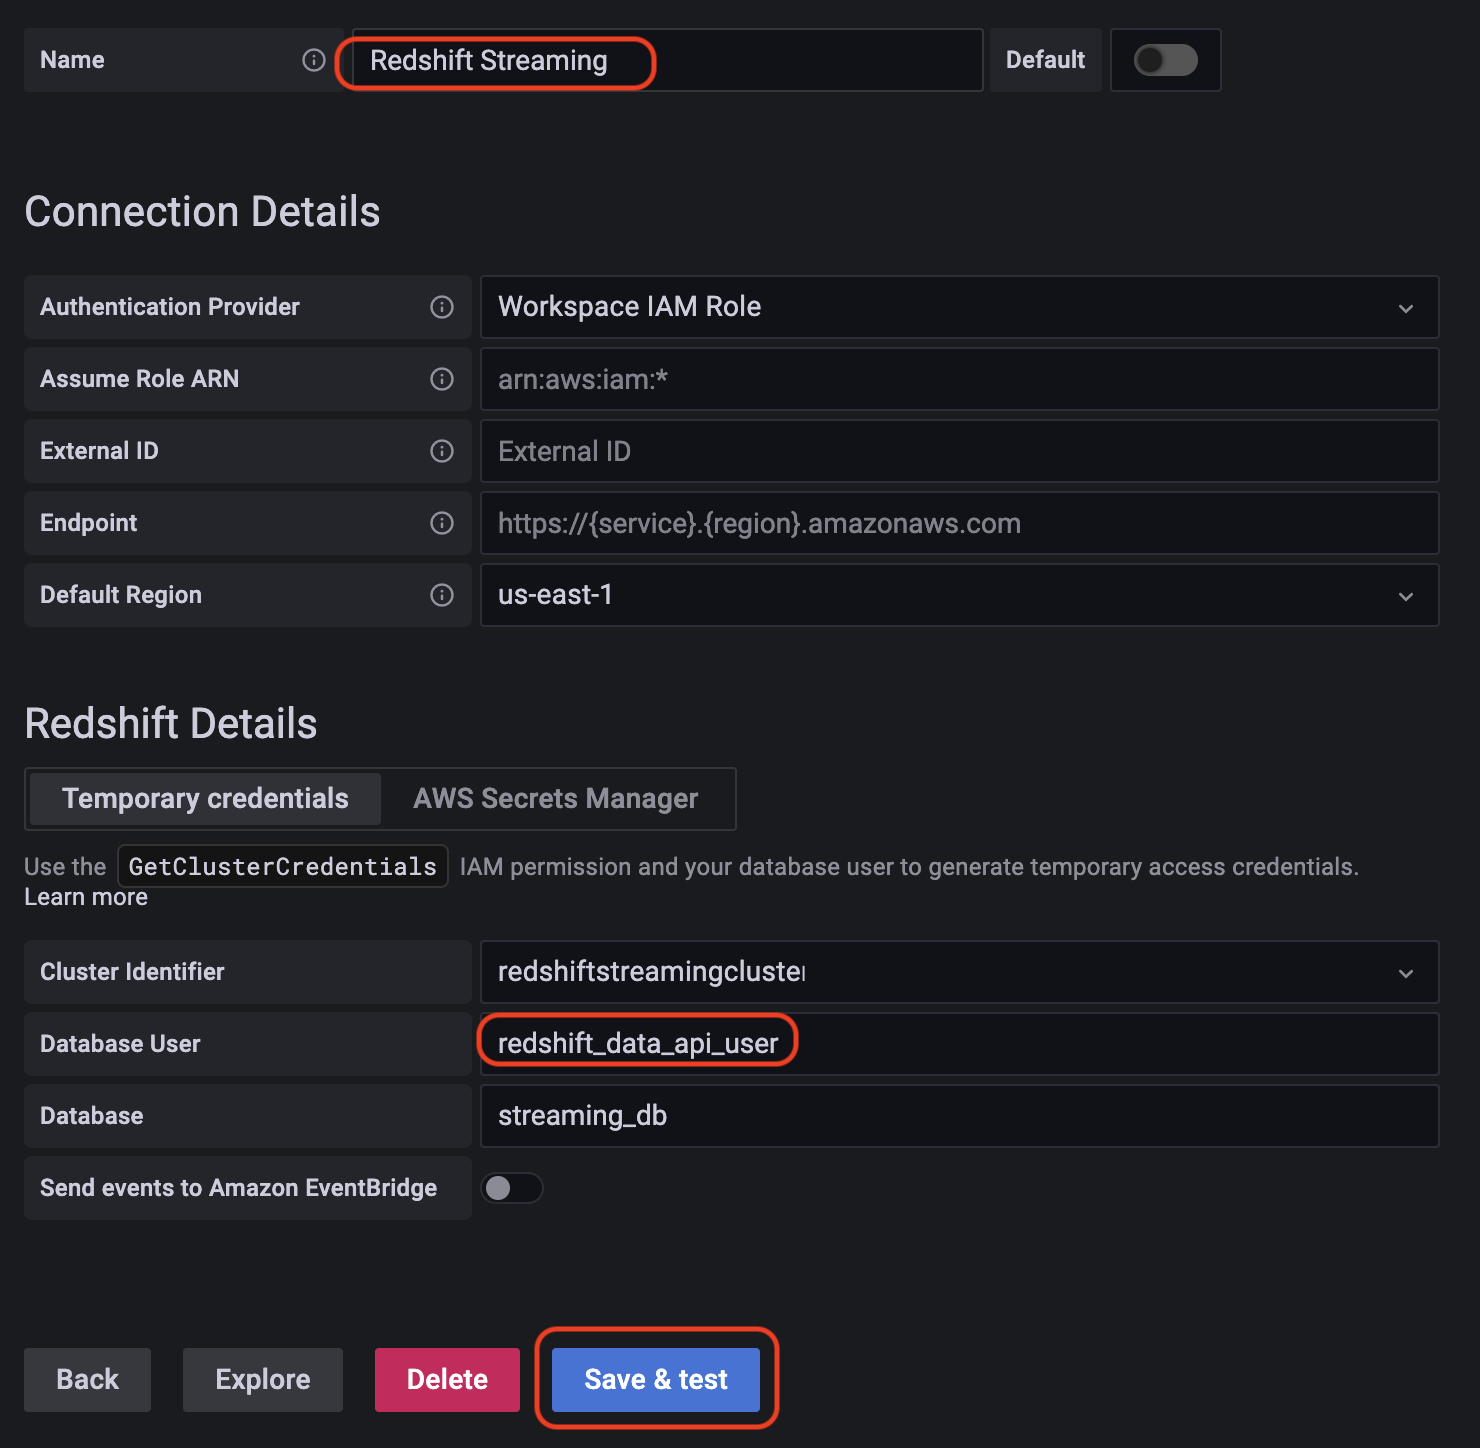Toggle the Default data source switch
Screen dimensions: 1480x1448
point(1166,60)
